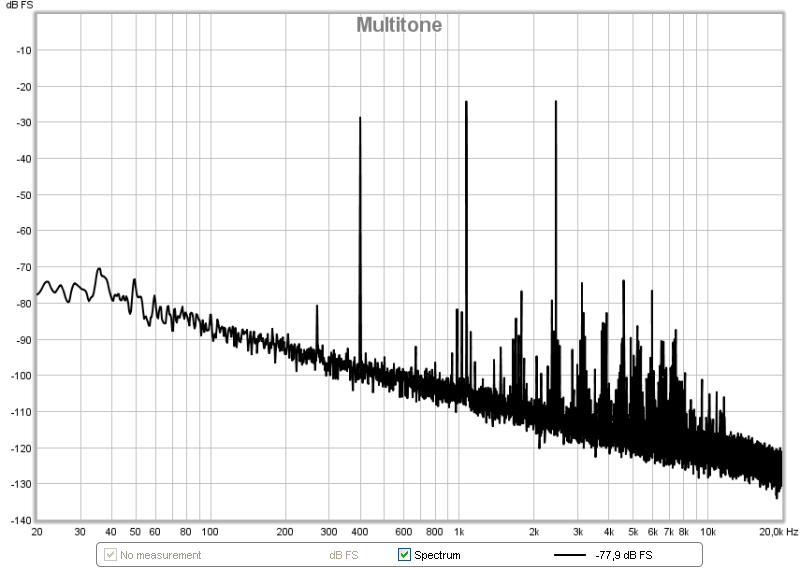Viewport: 800px width, 568px height.
Task: Click the Spectrum legend label
Action: (x=437, y=555)
